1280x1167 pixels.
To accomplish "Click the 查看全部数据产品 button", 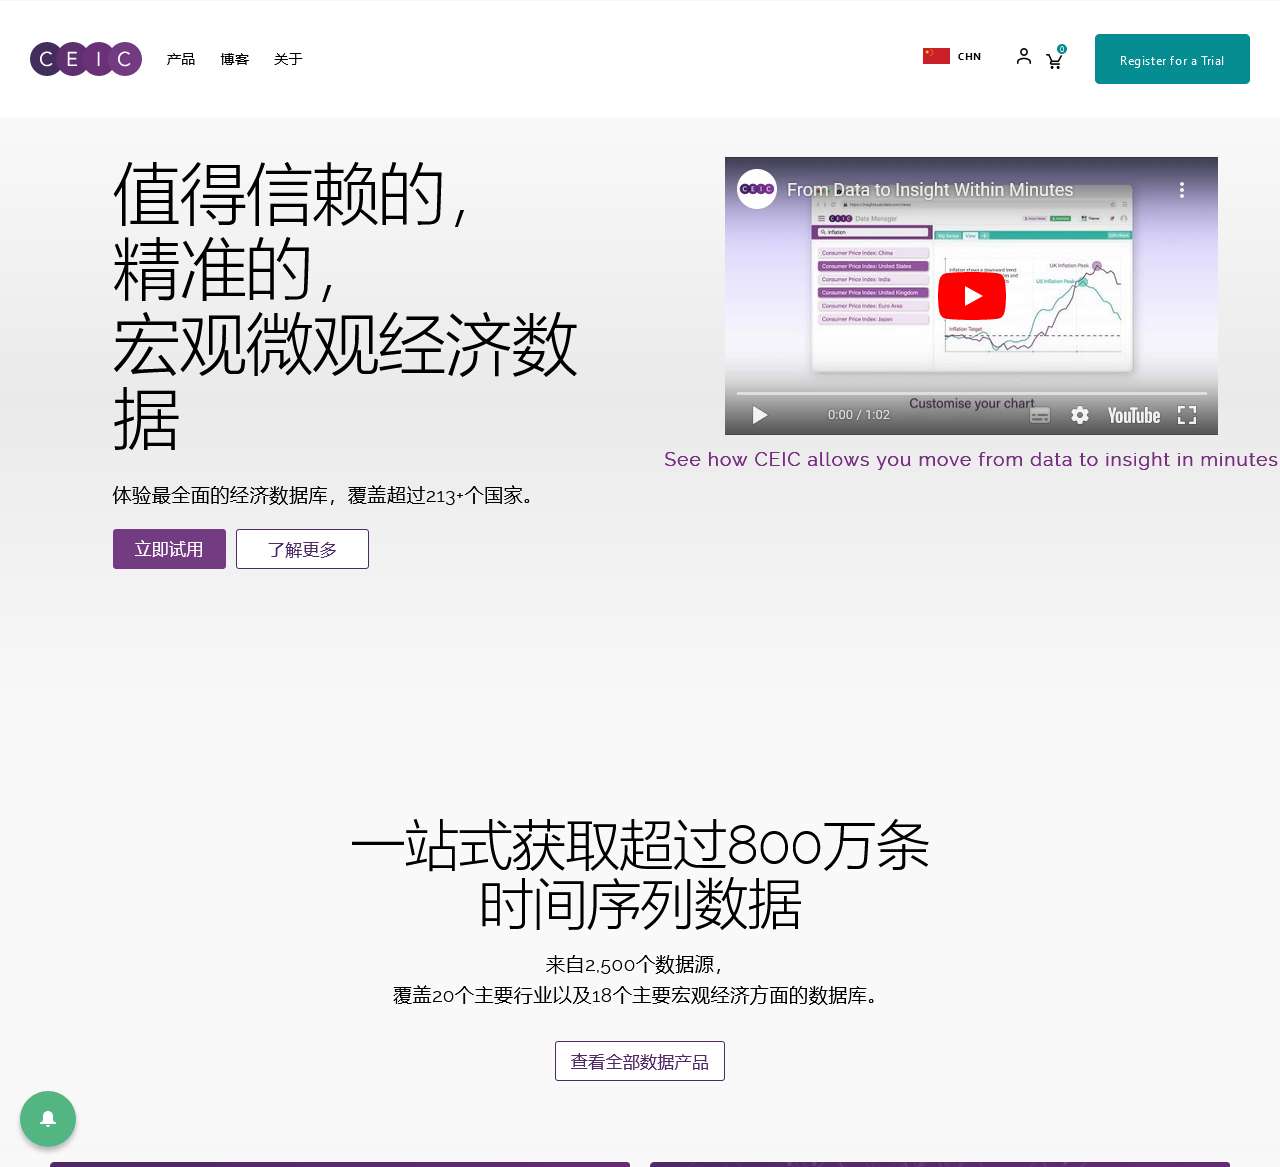I will (639, 1061).
